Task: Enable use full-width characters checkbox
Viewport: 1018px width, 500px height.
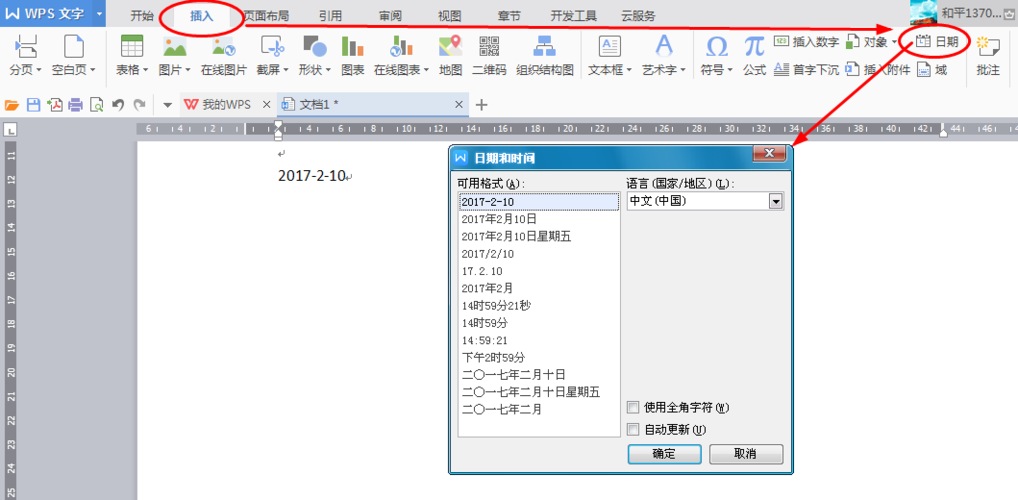Action: [x=633, y=408]
